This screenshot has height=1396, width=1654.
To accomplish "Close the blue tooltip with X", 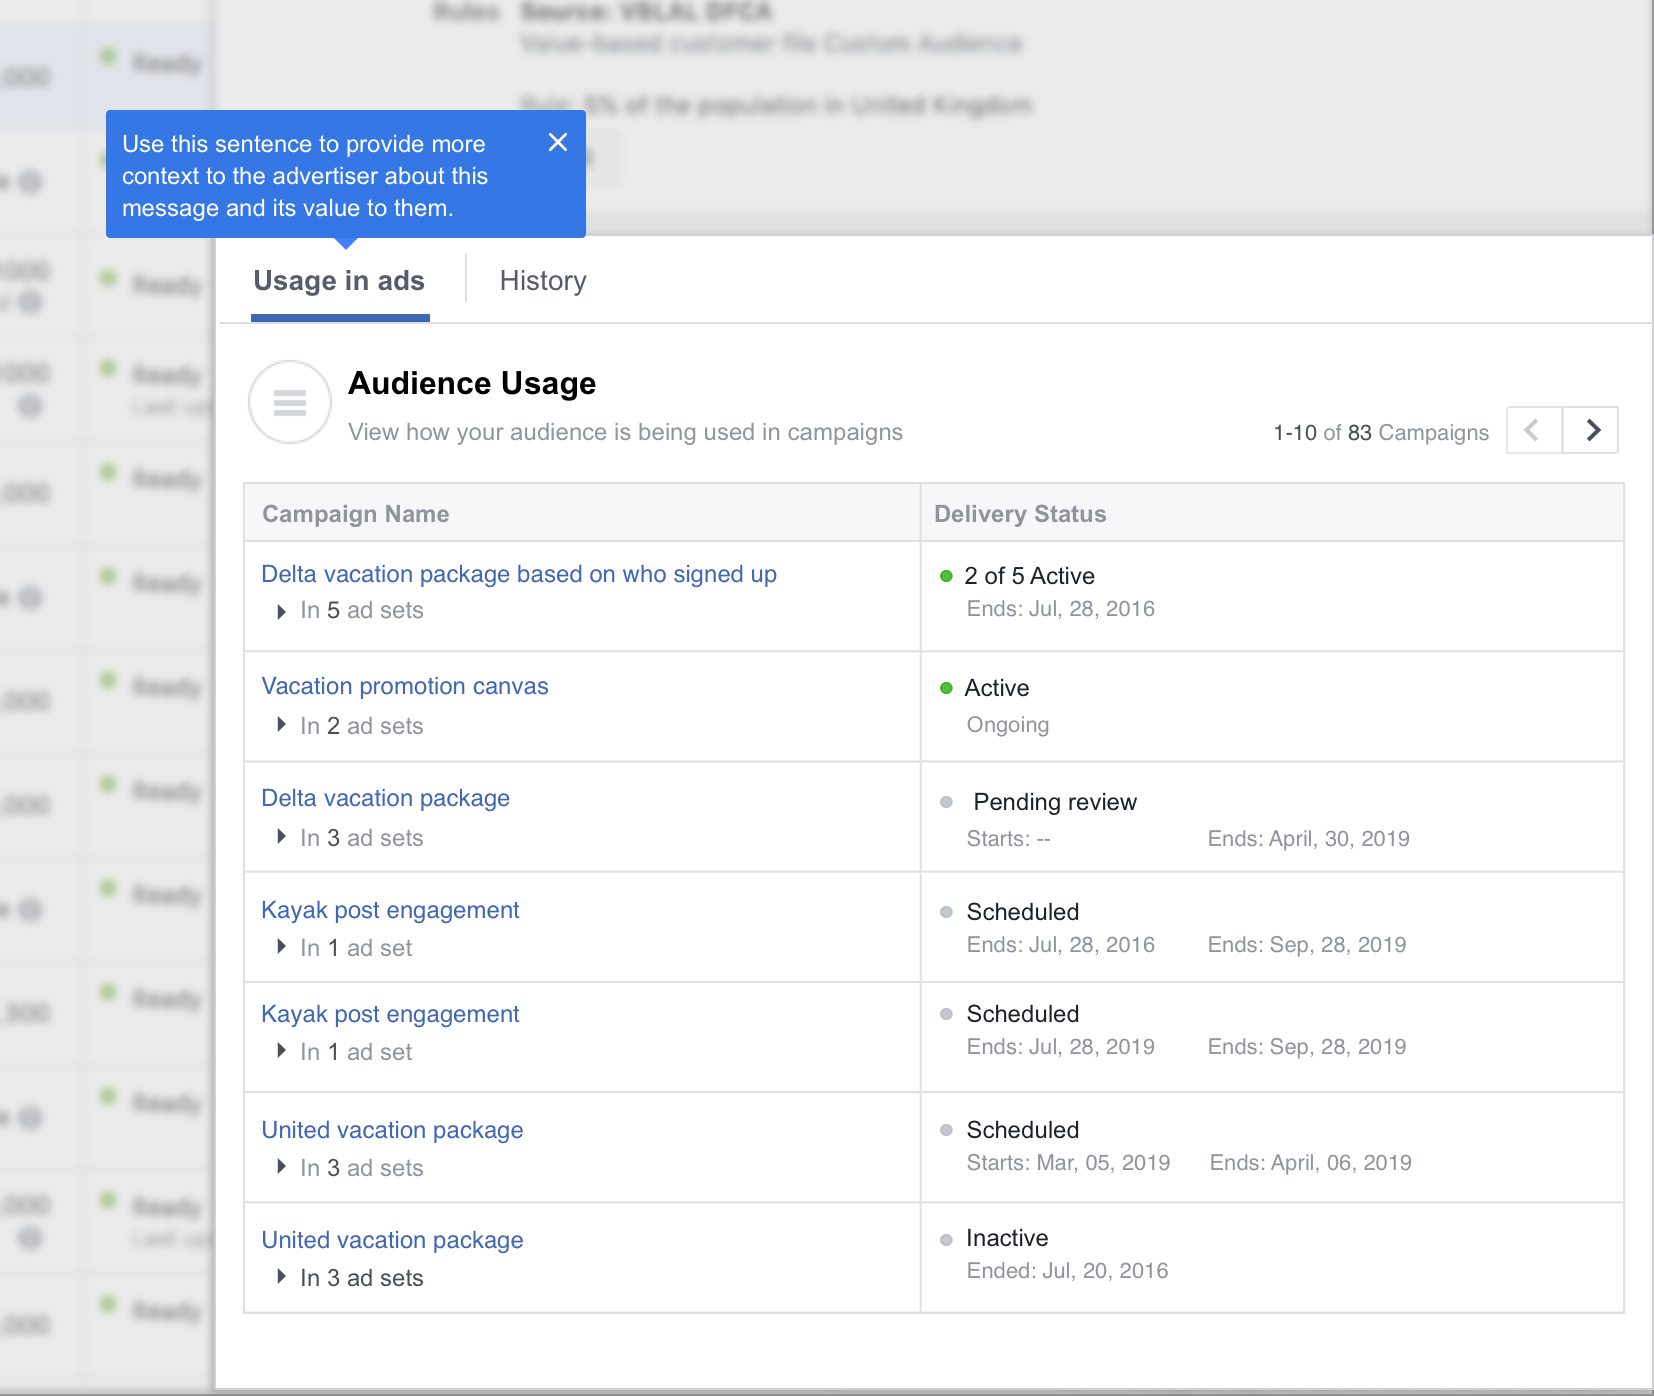I will [x=558, y=143].
